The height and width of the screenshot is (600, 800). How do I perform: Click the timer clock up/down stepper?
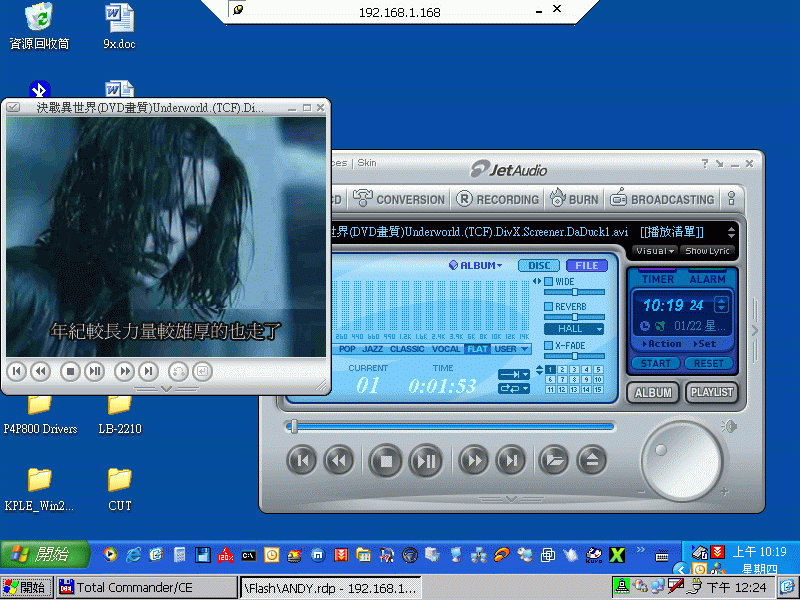[x=721, y=305]
